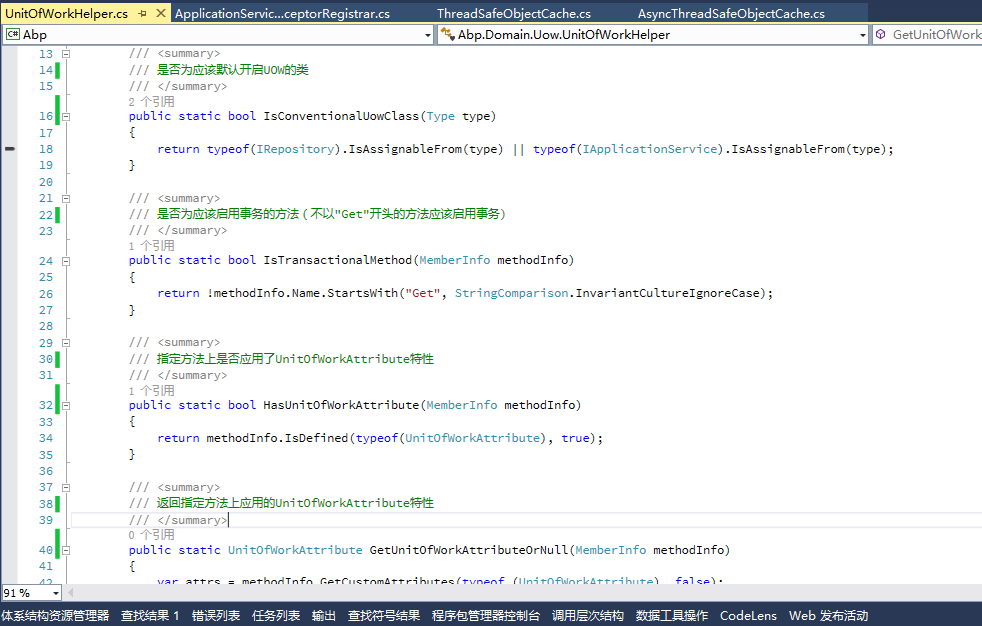Image resolution: width=982 pixels, height=626 pixels.
Task: Select the UnitOfWorkHelper.cs tab
Action: (x=66, y=14)
